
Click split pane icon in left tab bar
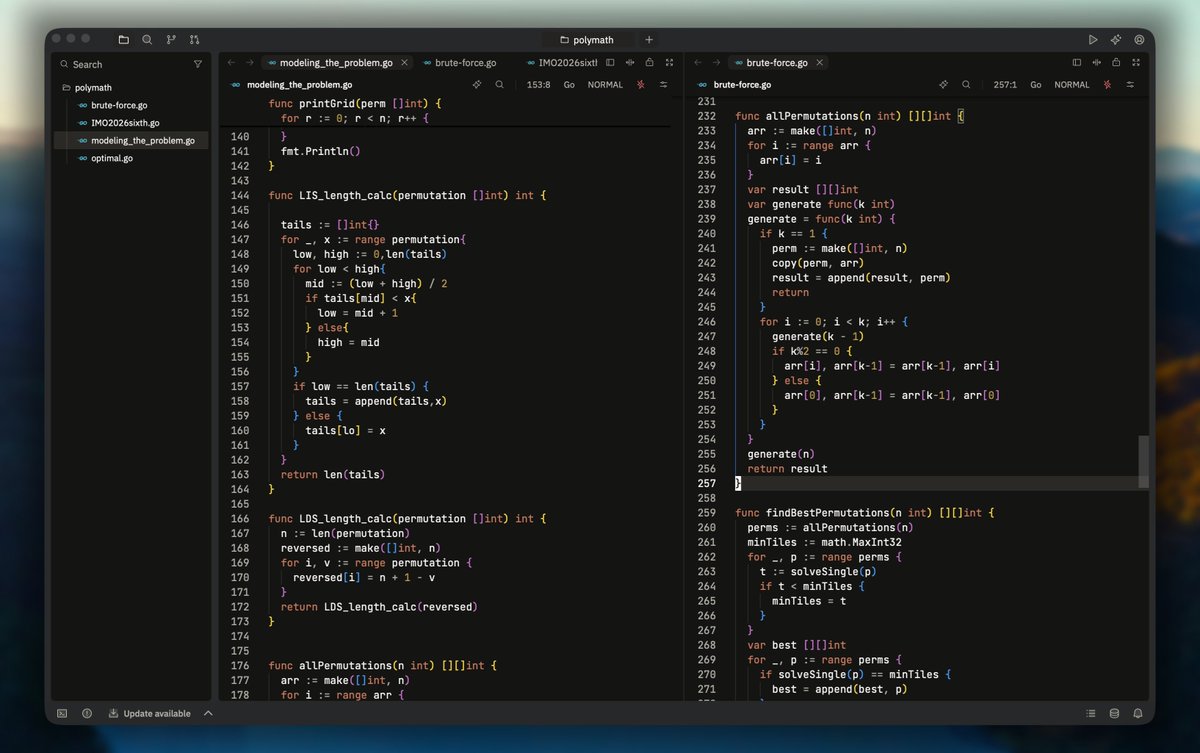pyautogui.click(x=611, y=62)
